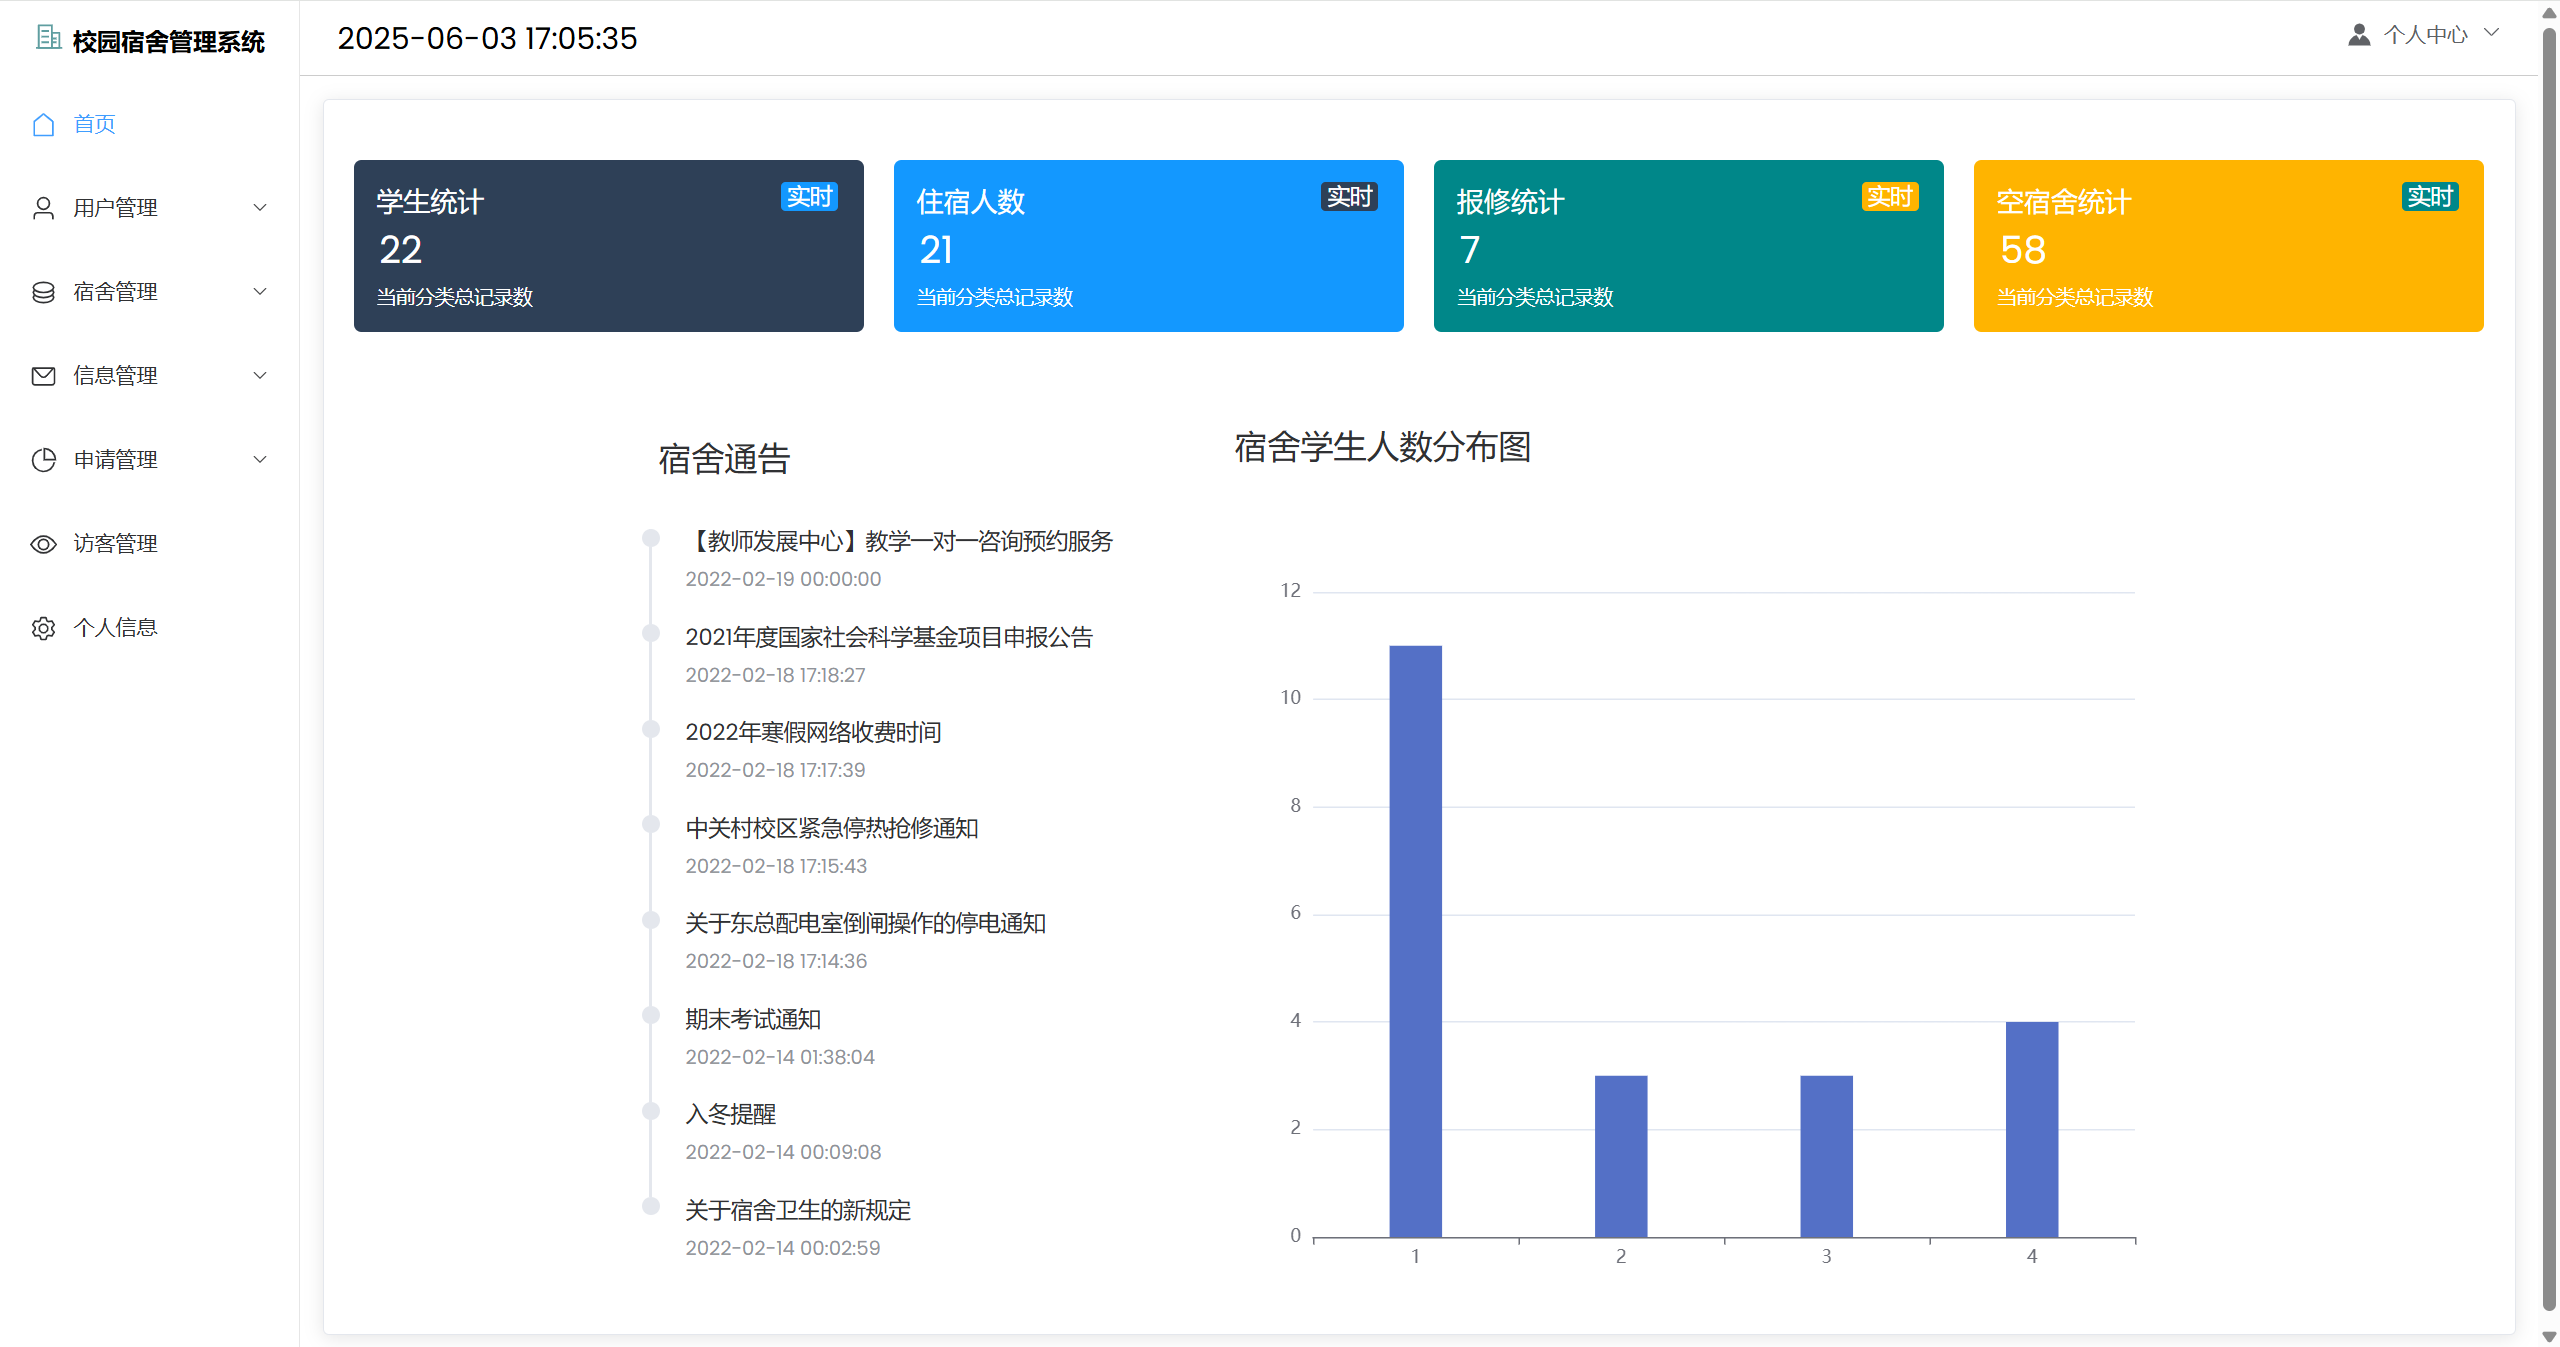Click the envelope icon beside 信息管理
The image size is (2560, 1347).
coord(43,376)
